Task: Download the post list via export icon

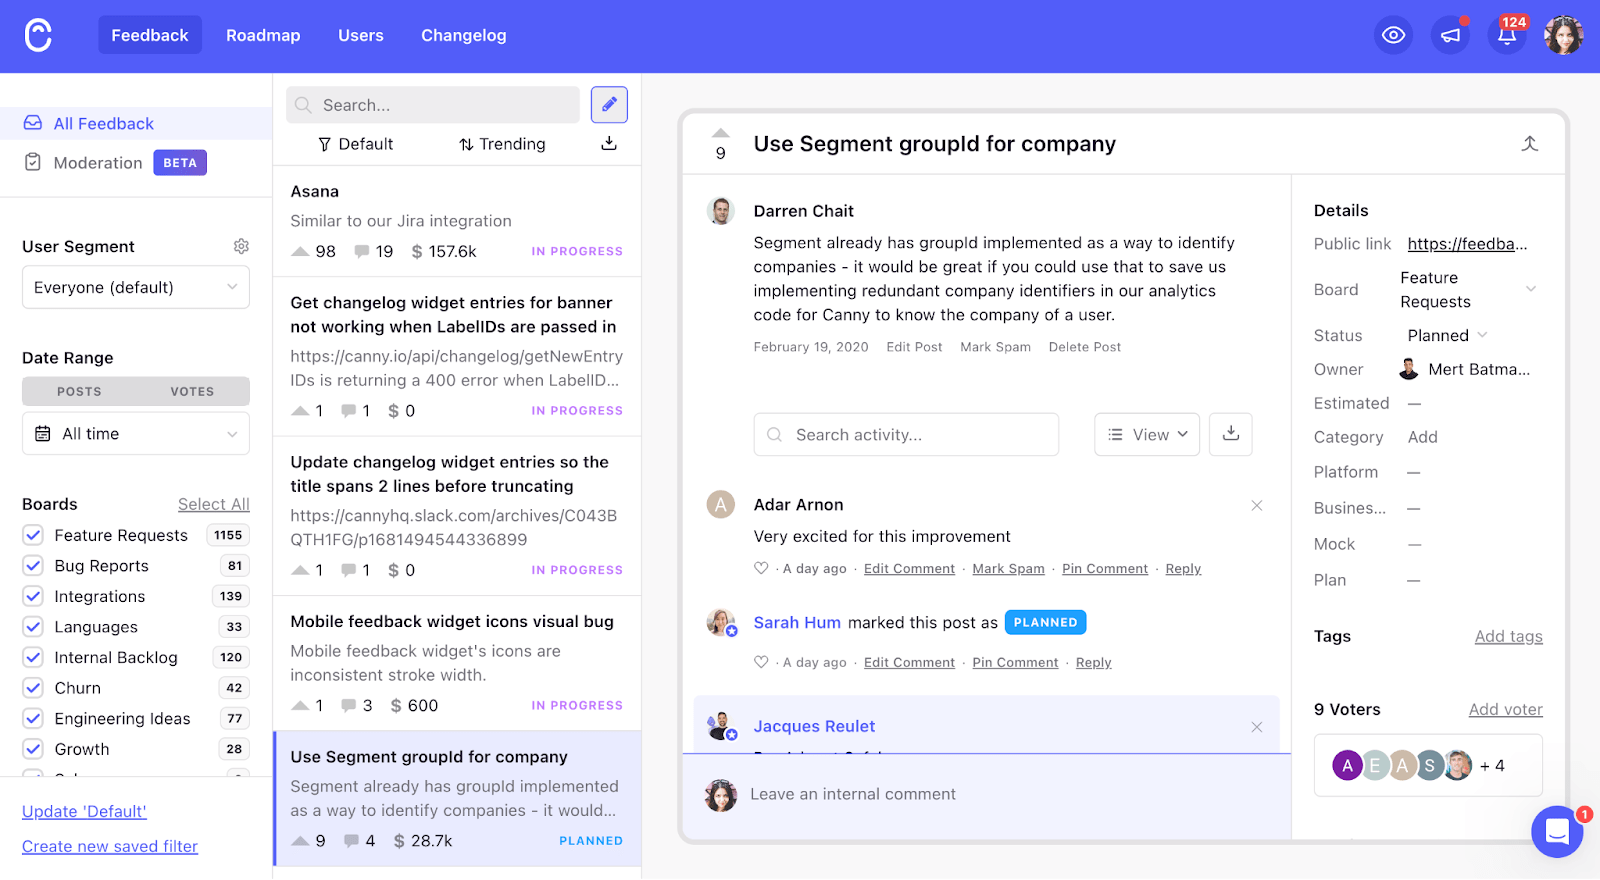Action: (609, 144)
